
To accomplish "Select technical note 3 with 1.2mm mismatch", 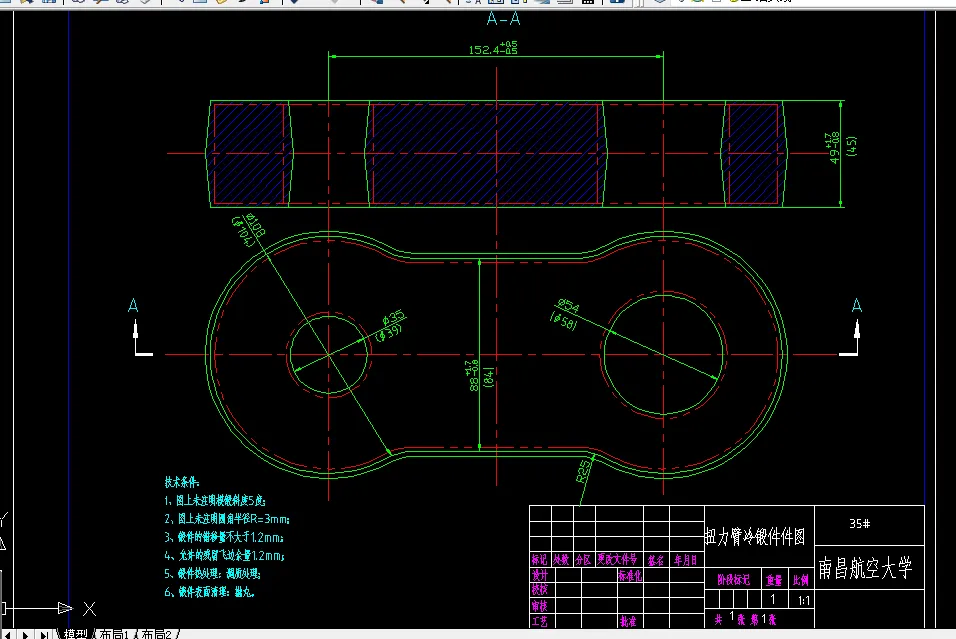I will click(224, 537).
